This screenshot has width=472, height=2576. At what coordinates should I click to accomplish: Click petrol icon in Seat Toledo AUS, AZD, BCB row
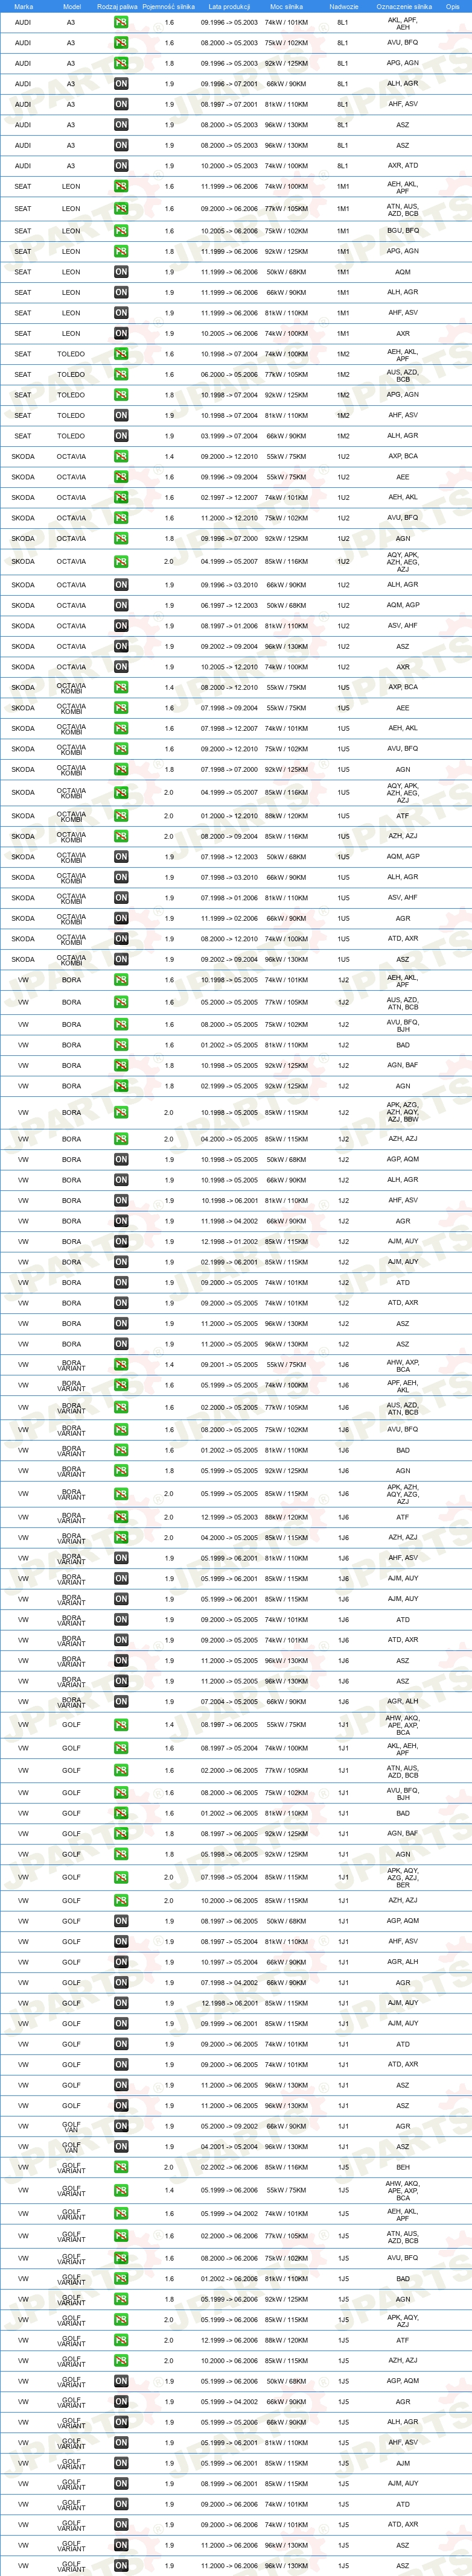[x=120, y=375]
